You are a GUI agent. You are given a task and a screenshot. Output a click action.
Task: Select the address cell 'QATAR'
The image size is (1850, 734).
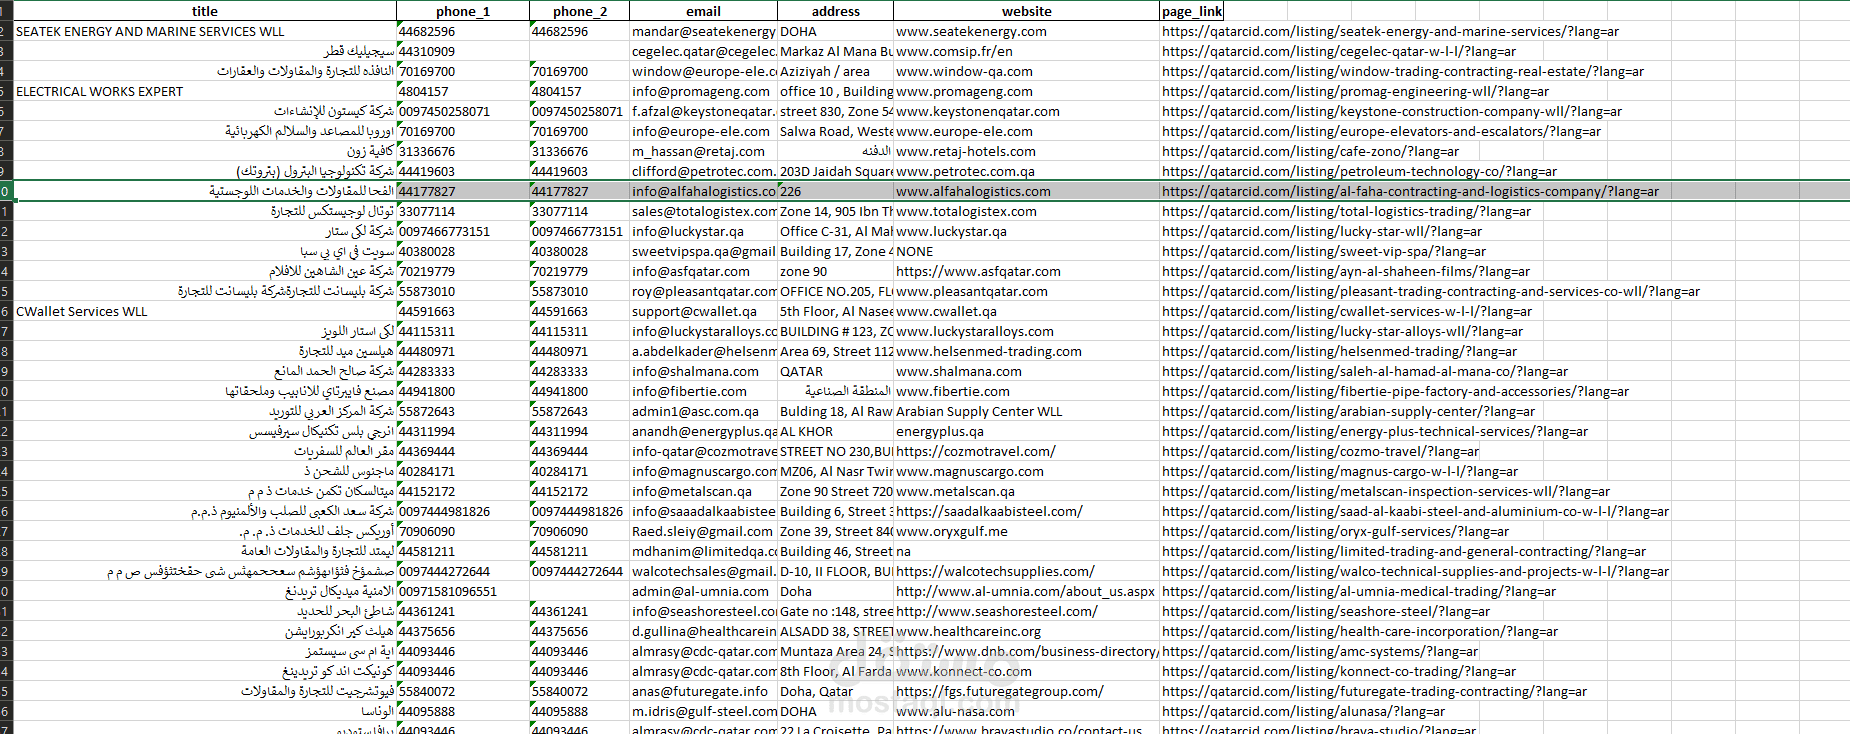[835, 371]
